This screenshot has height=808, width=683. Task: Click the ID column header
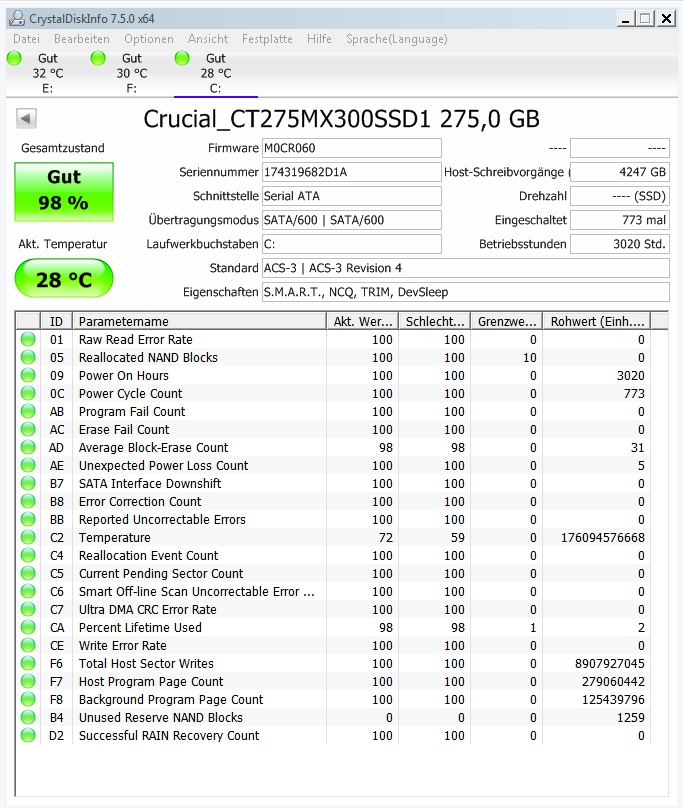[56, 321]
